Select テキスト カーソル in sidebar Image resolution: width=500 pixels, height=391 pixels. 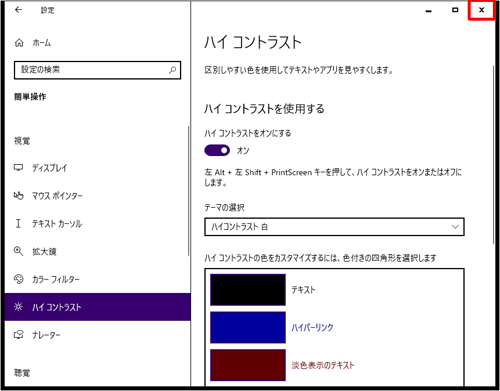point(97,223)
